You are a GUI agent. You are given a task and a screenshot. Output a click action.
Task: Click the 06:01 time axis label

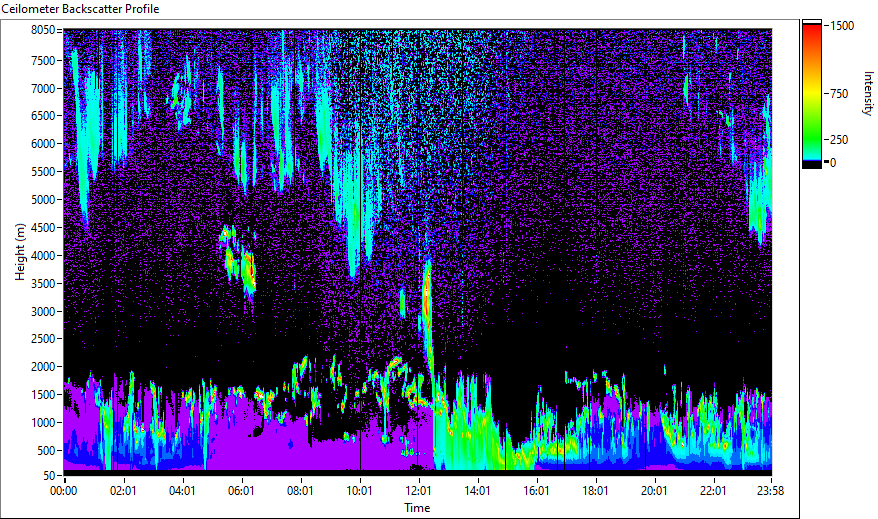click(241, 491)
